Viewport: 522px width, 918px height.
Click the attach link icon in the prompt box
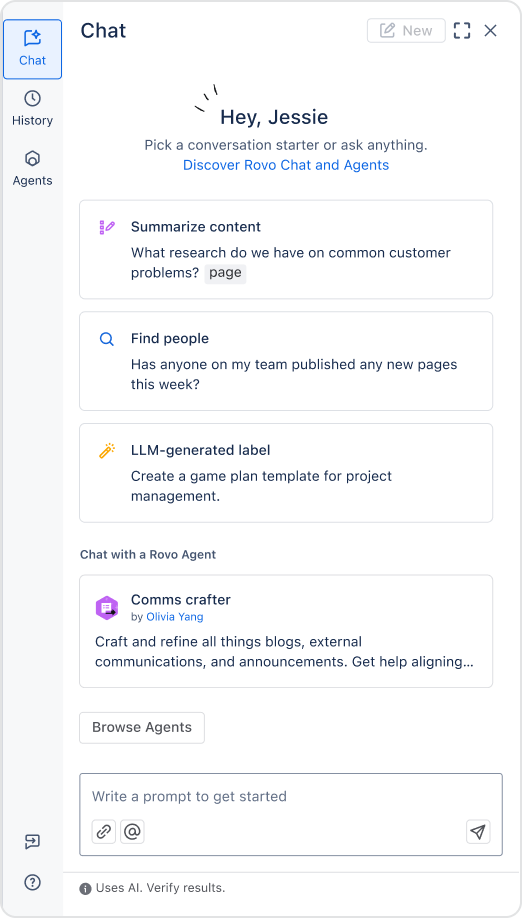pyautogui.click(x=104, y=831)
